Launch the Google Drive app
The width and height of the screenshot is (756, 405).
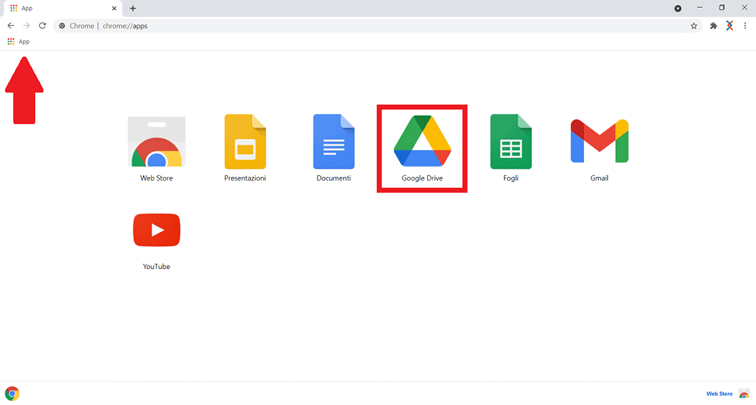422,148
